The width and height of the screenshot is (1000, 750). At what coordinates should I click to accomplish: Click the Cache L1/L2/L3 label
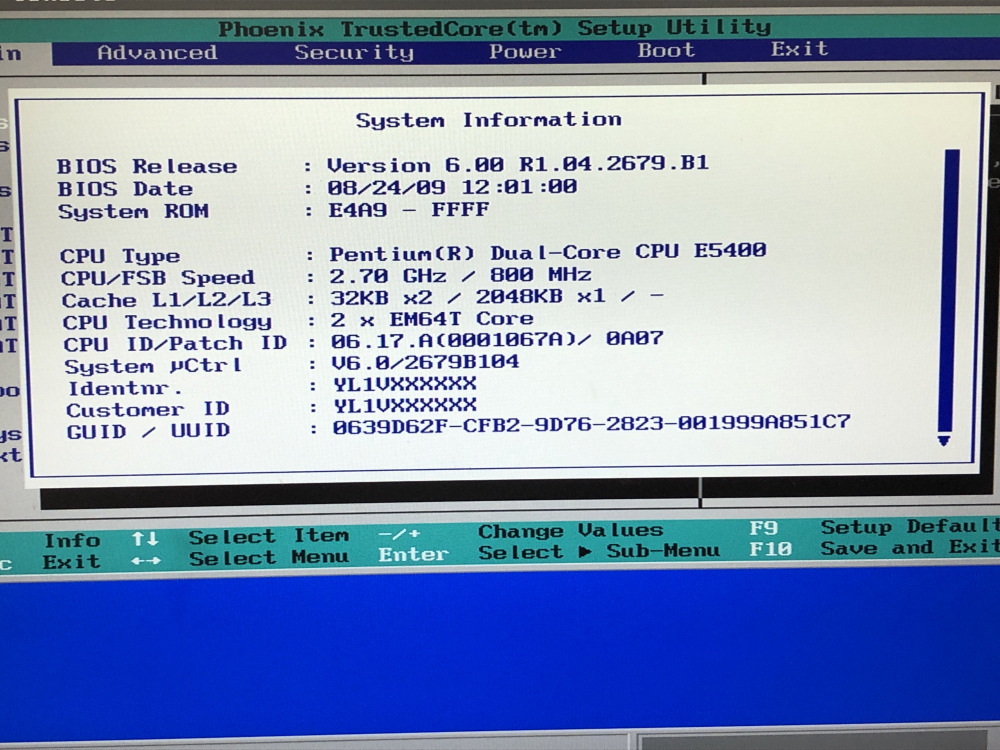tap(166, 300)
